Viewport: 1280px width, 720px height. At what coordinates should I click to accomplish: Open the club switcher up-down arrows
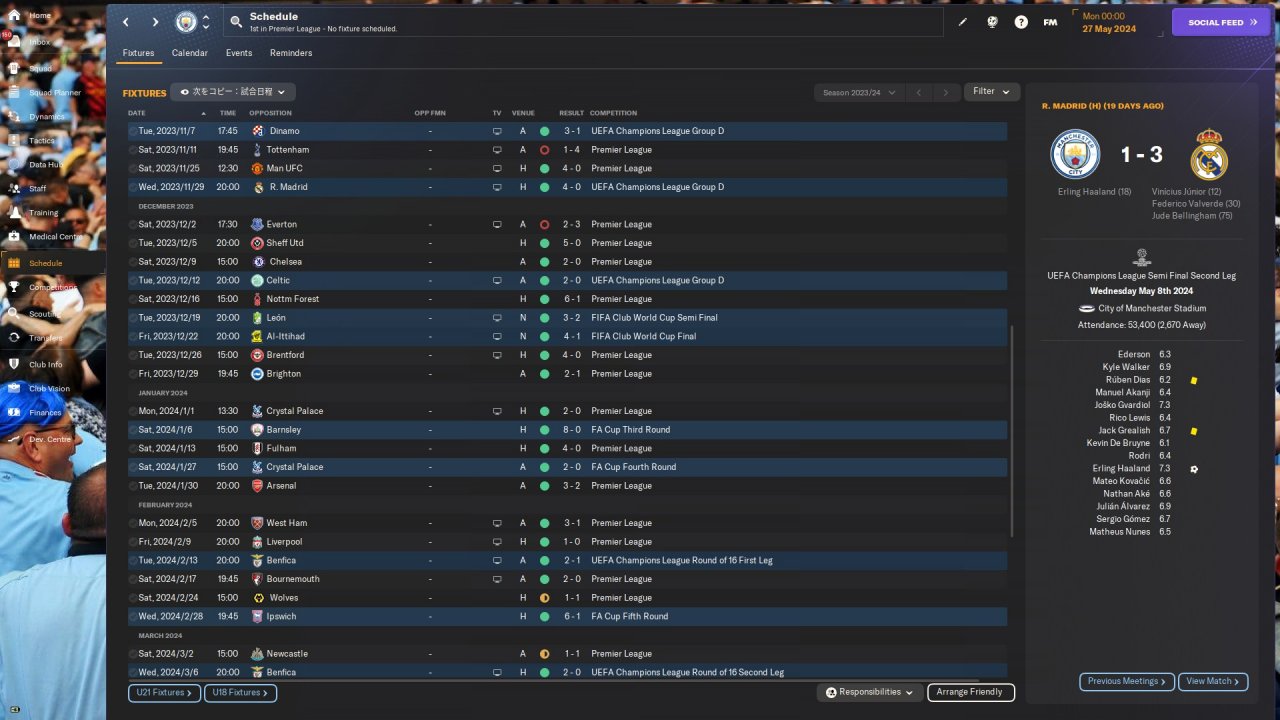click(206, 22)
